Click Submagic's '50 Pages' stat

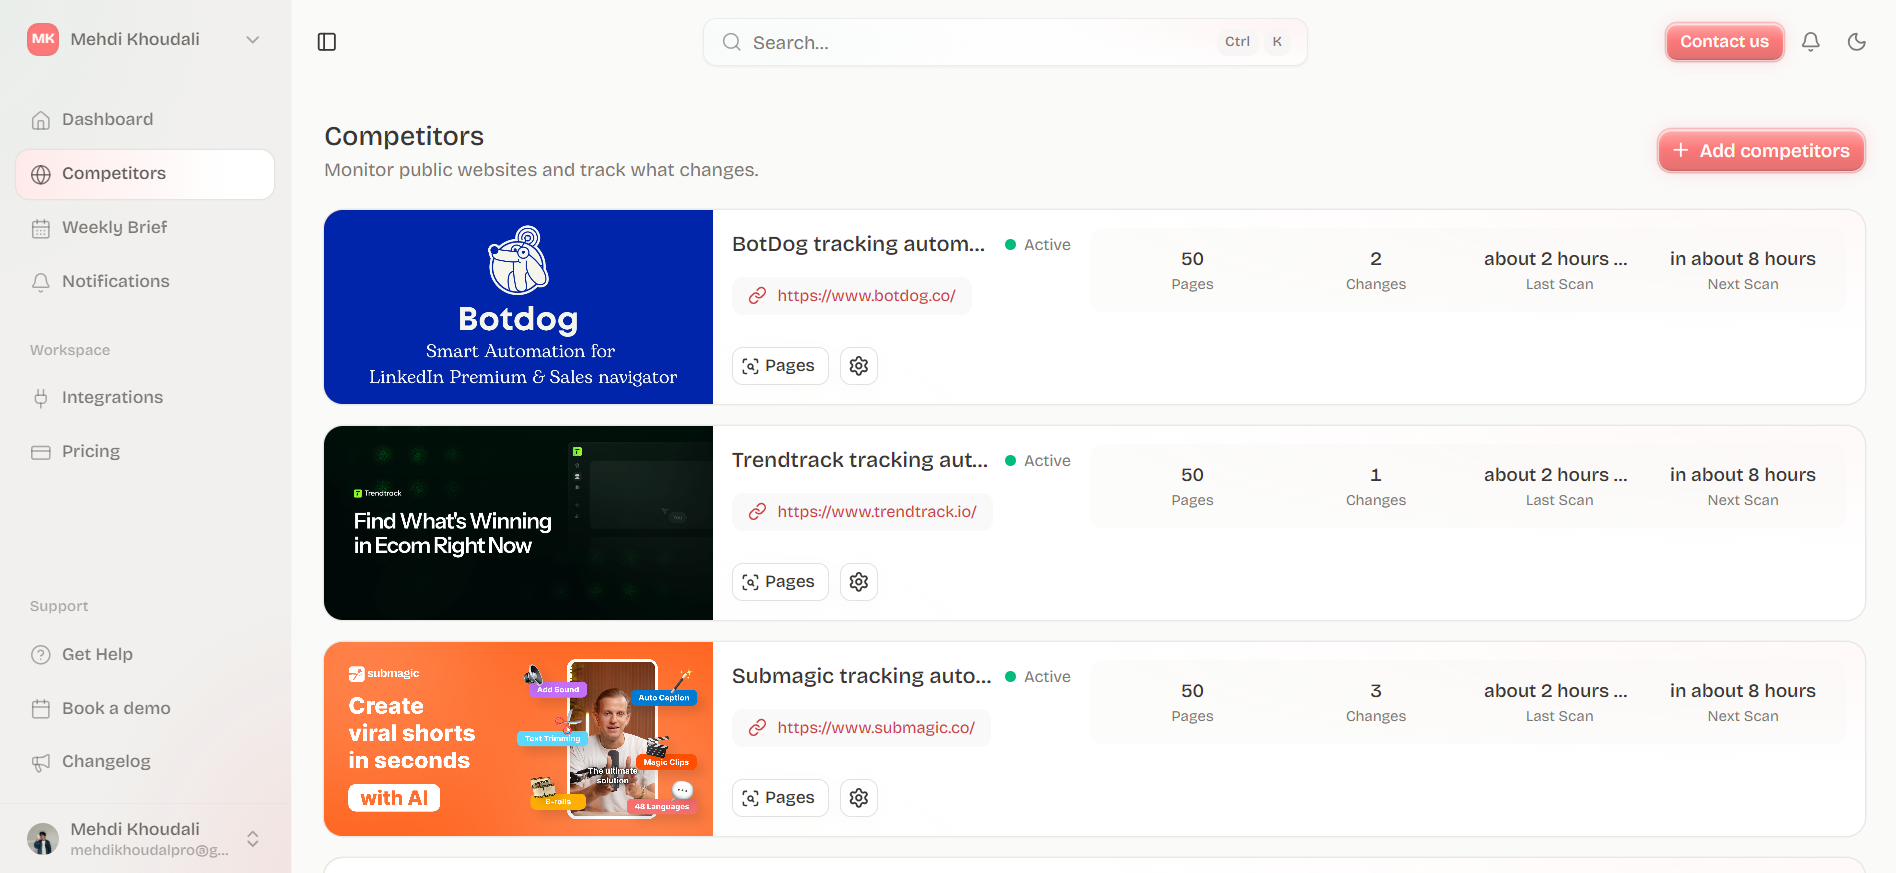pos(1192,702)
